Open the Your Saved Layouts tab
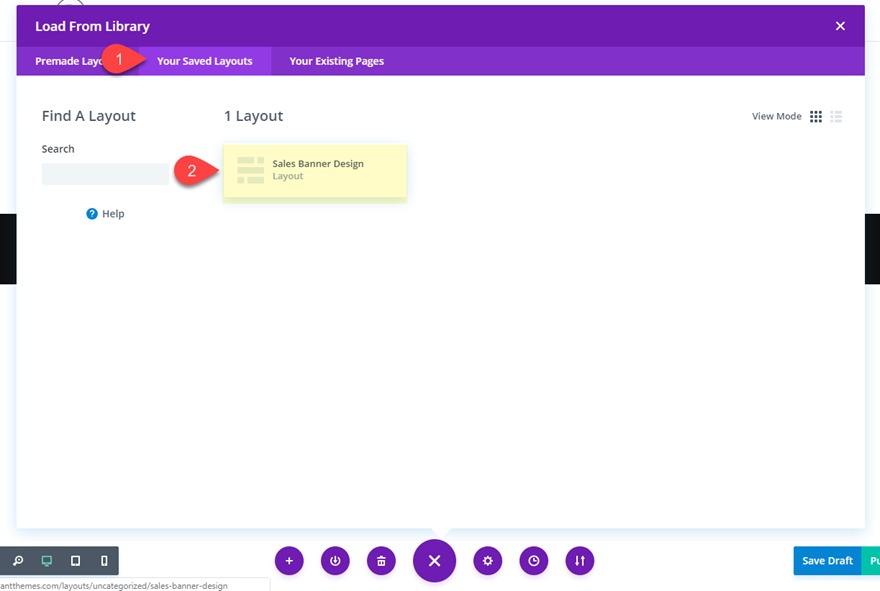This screenshot has width=880, height=591. pos(205,61)
